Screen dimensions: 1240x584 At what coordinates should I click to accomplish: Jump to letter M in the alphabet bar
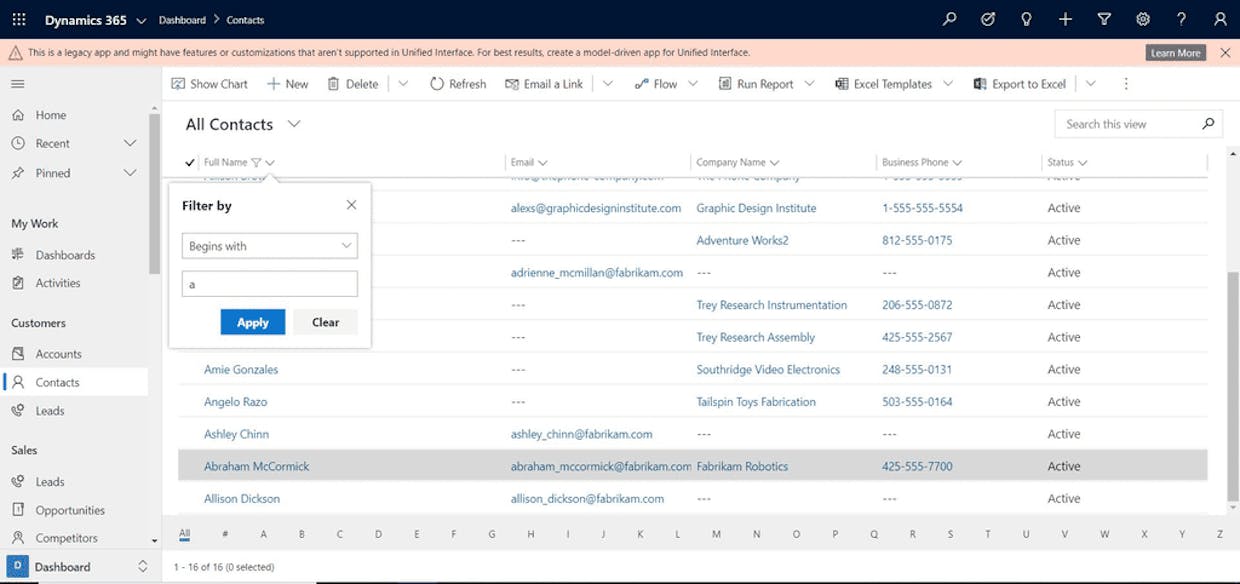[717, 534]
